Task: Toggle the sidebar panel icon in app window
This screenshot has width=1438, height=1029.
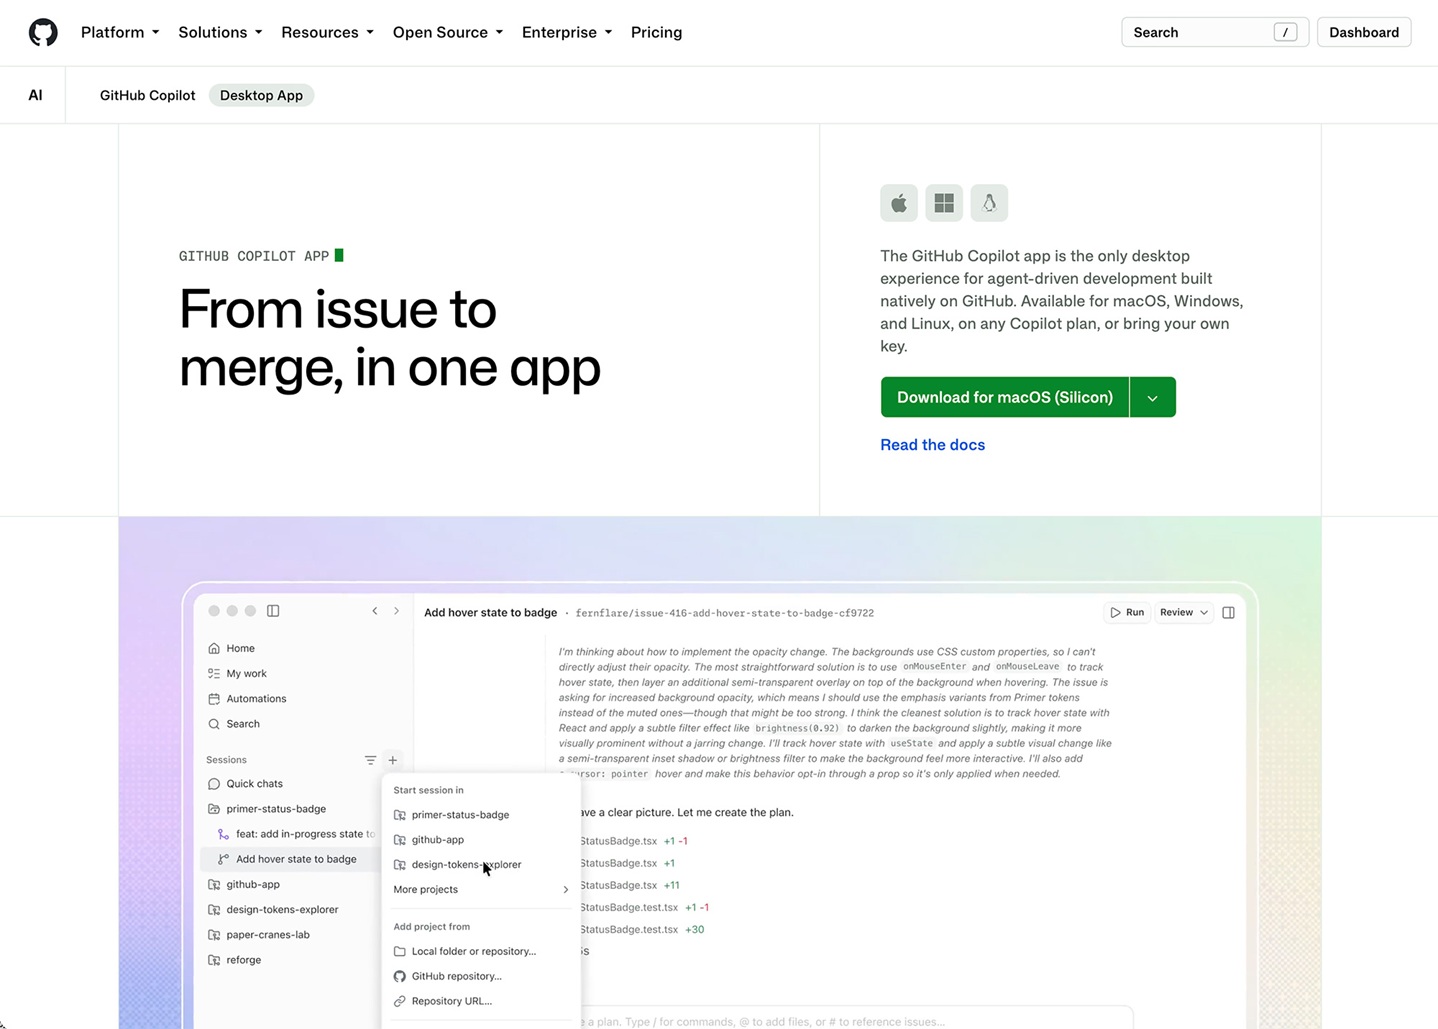Action: click(x=273, y=611)
